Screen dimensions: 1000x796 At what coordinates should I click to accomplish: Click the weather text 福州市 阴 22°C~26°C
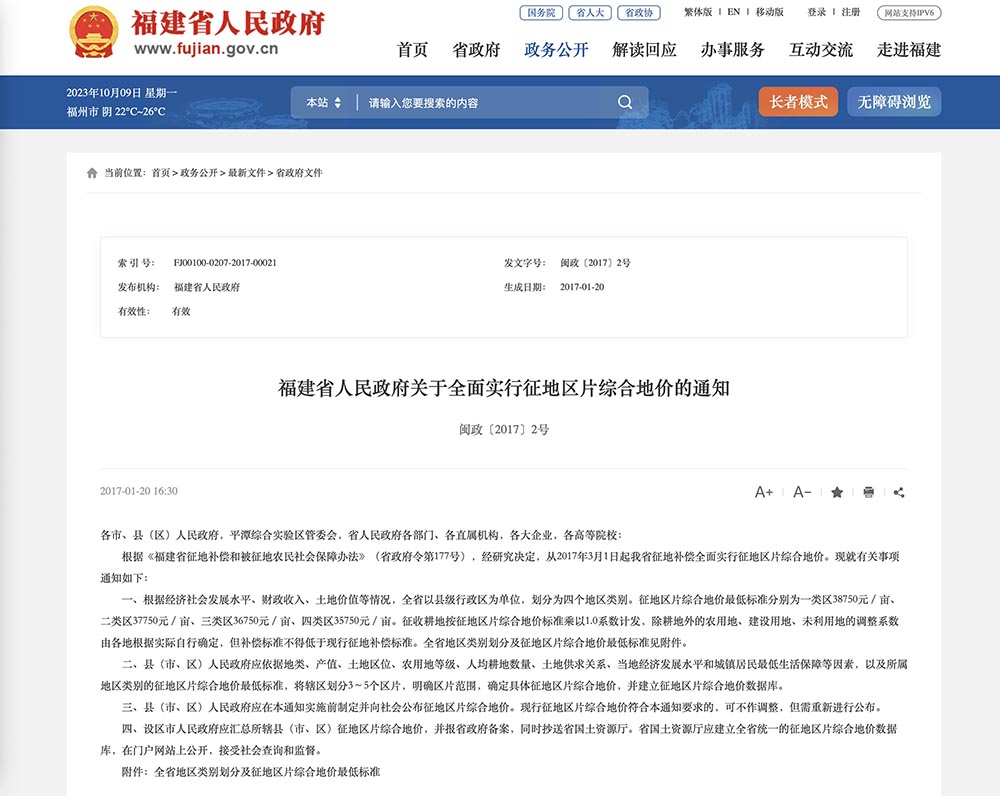(116, 112)
